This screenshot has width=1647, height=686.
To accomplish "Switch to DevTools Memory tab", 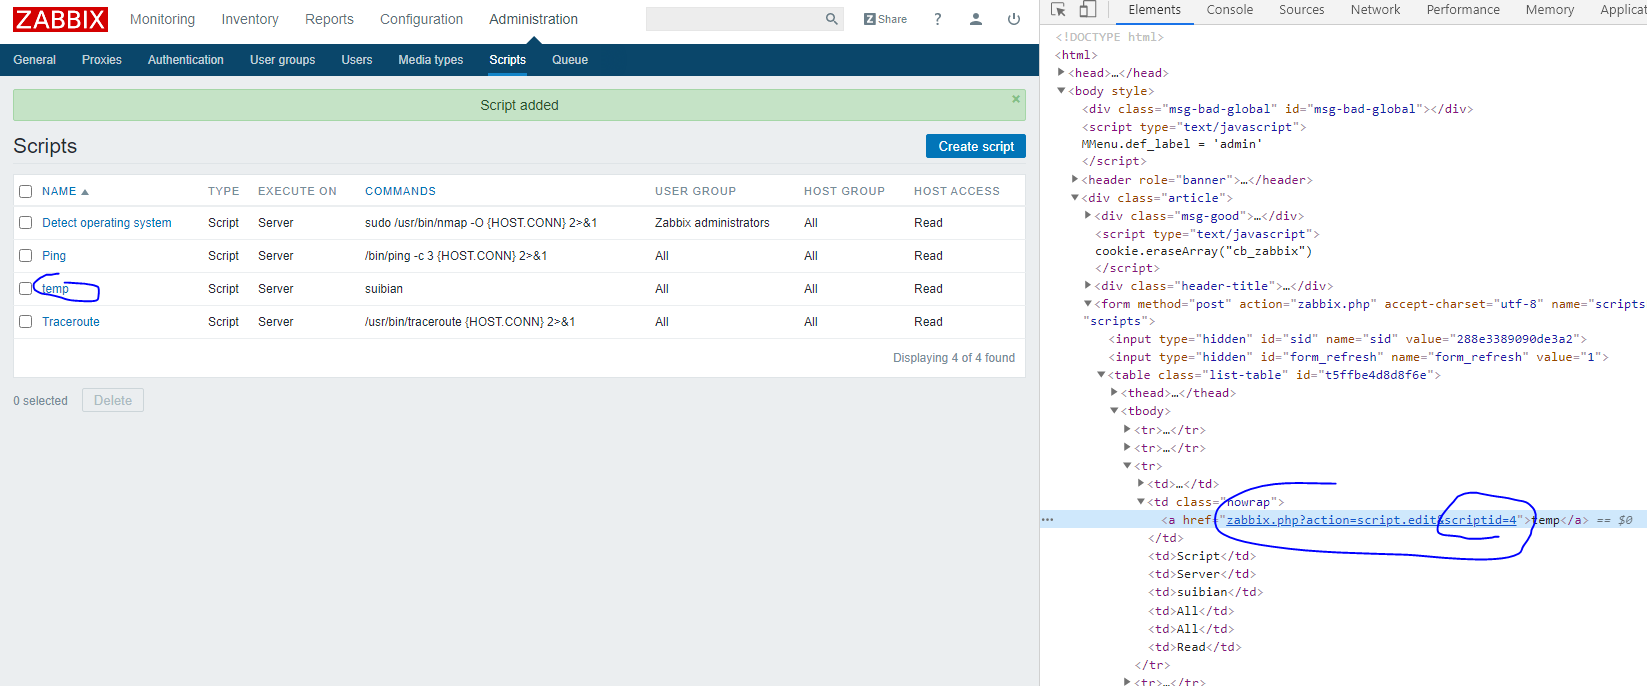I will [1549, 10].
